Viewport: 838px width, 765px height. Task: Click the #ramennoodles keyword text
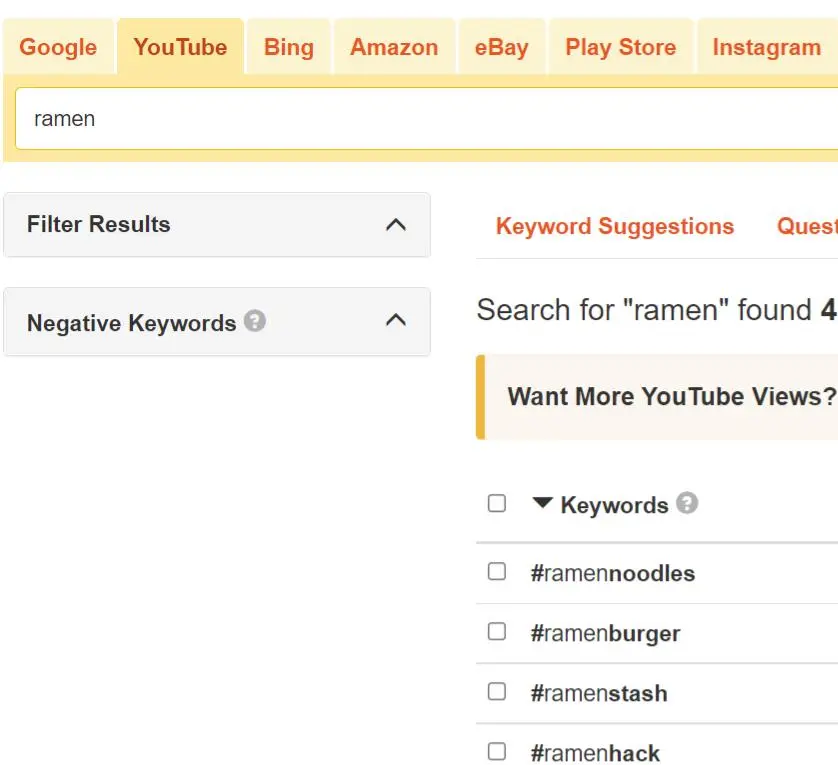pos(614,572)
